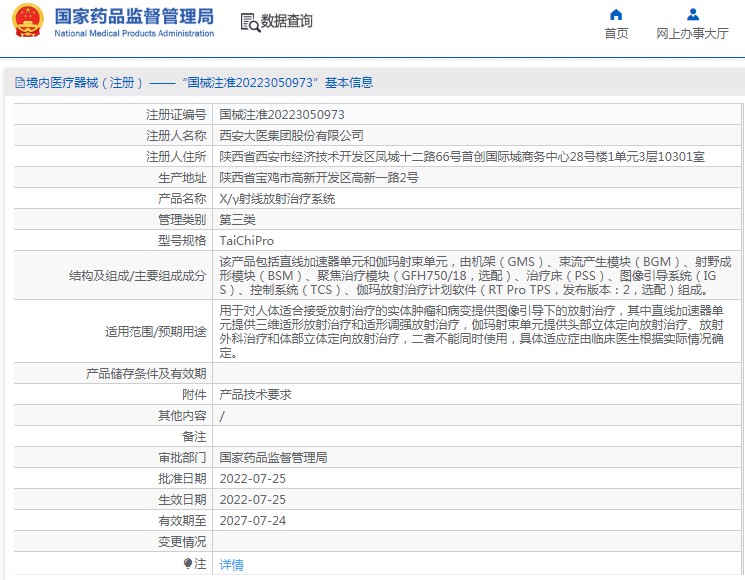Select management category 第三类
Screen dimensions: 745x580
(x=238, y=219)
